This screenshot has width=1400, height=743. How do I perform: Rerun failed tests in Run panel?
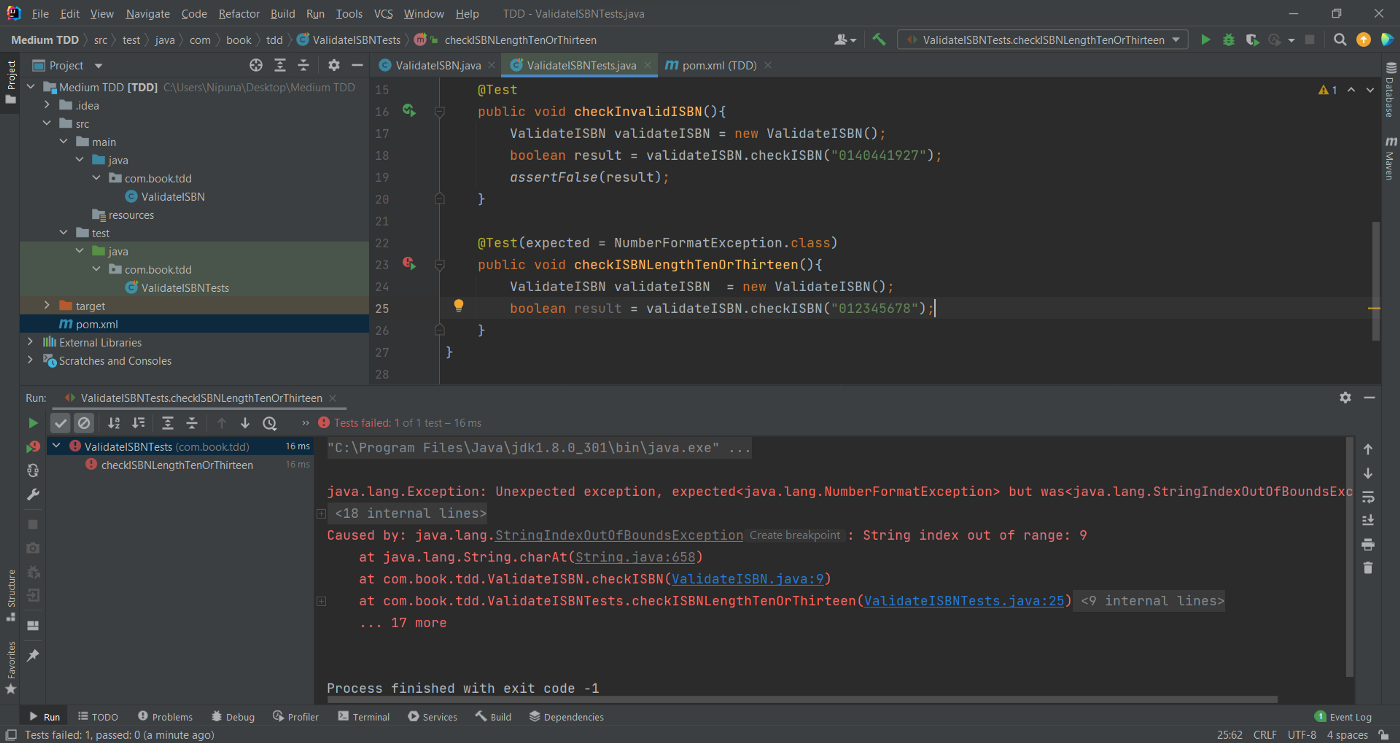[33, 447]
